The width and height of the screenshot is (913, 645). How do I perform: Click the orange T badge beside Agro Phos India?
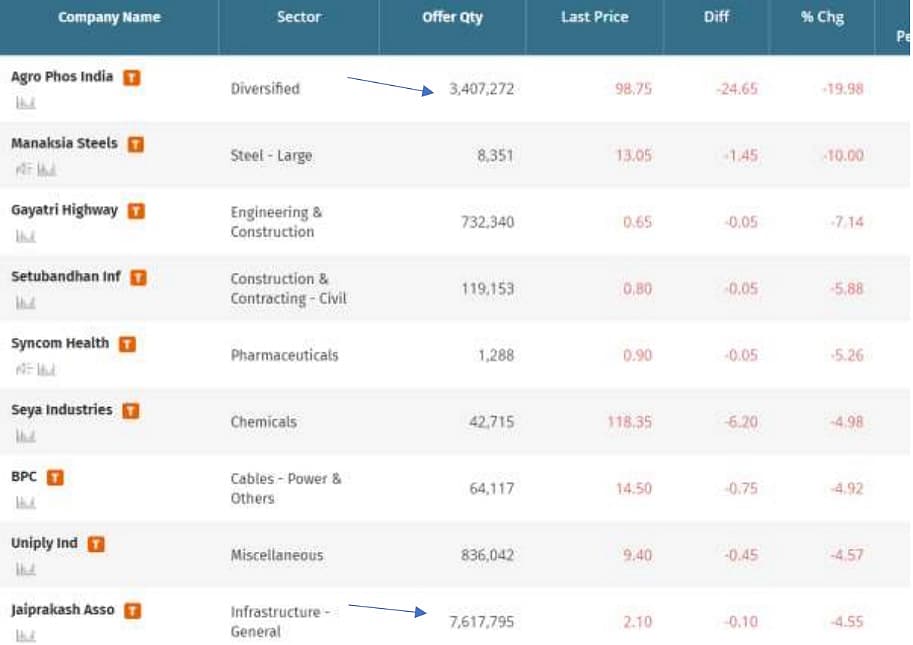pos(132,78)
